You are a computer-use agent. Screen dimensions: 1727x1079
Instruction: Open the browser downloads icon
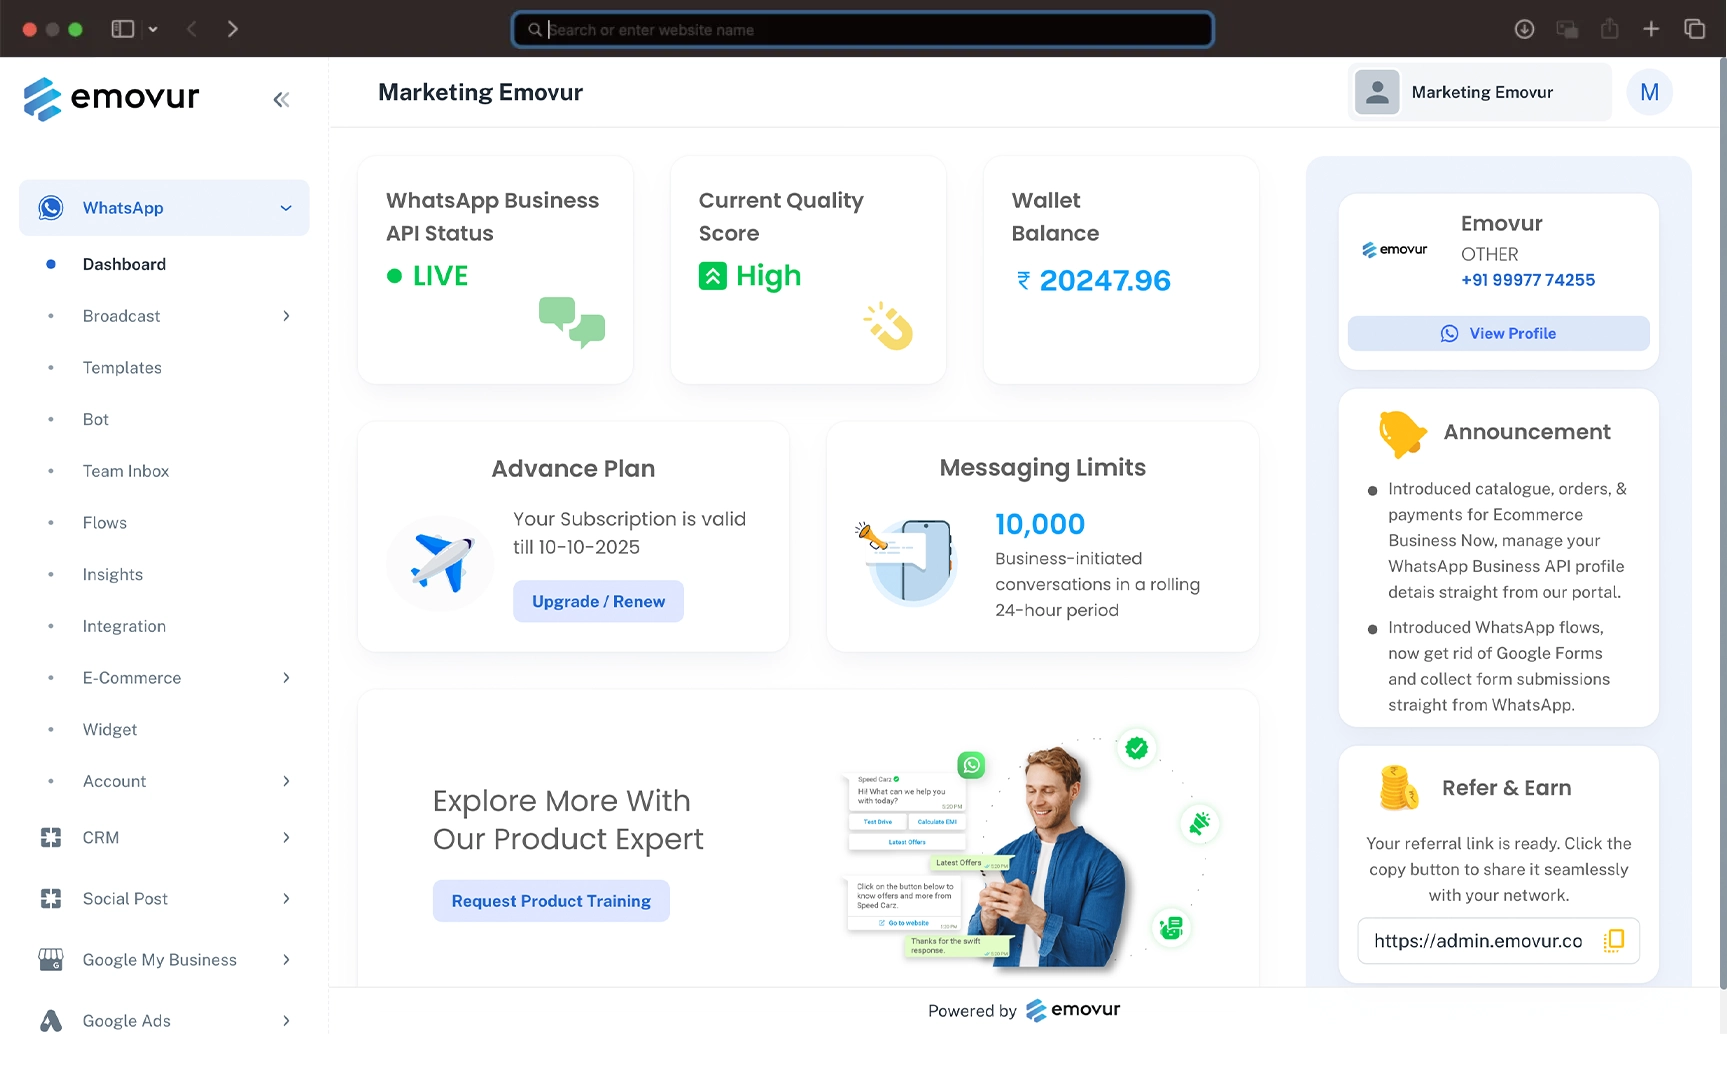(1524, 29)
